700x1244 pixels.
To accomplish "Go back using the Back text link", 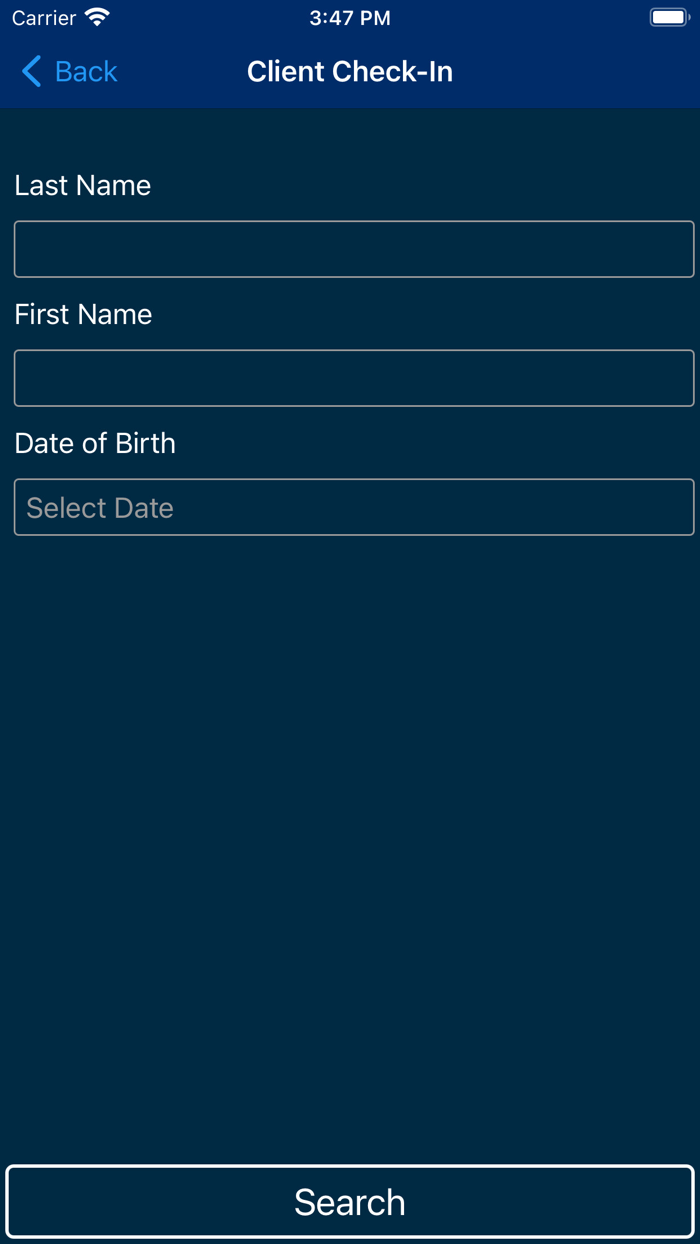I will 86,72.
